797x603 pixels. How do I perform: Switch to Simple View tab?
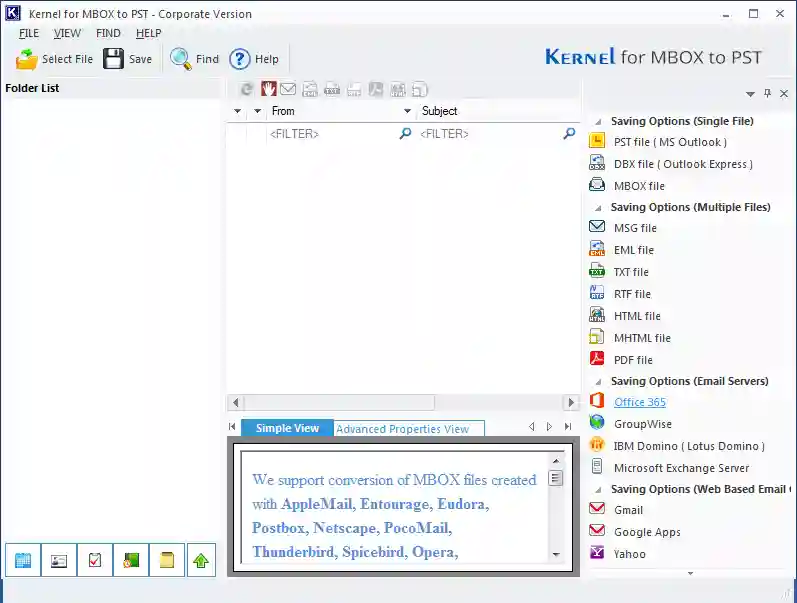[287, 428]
